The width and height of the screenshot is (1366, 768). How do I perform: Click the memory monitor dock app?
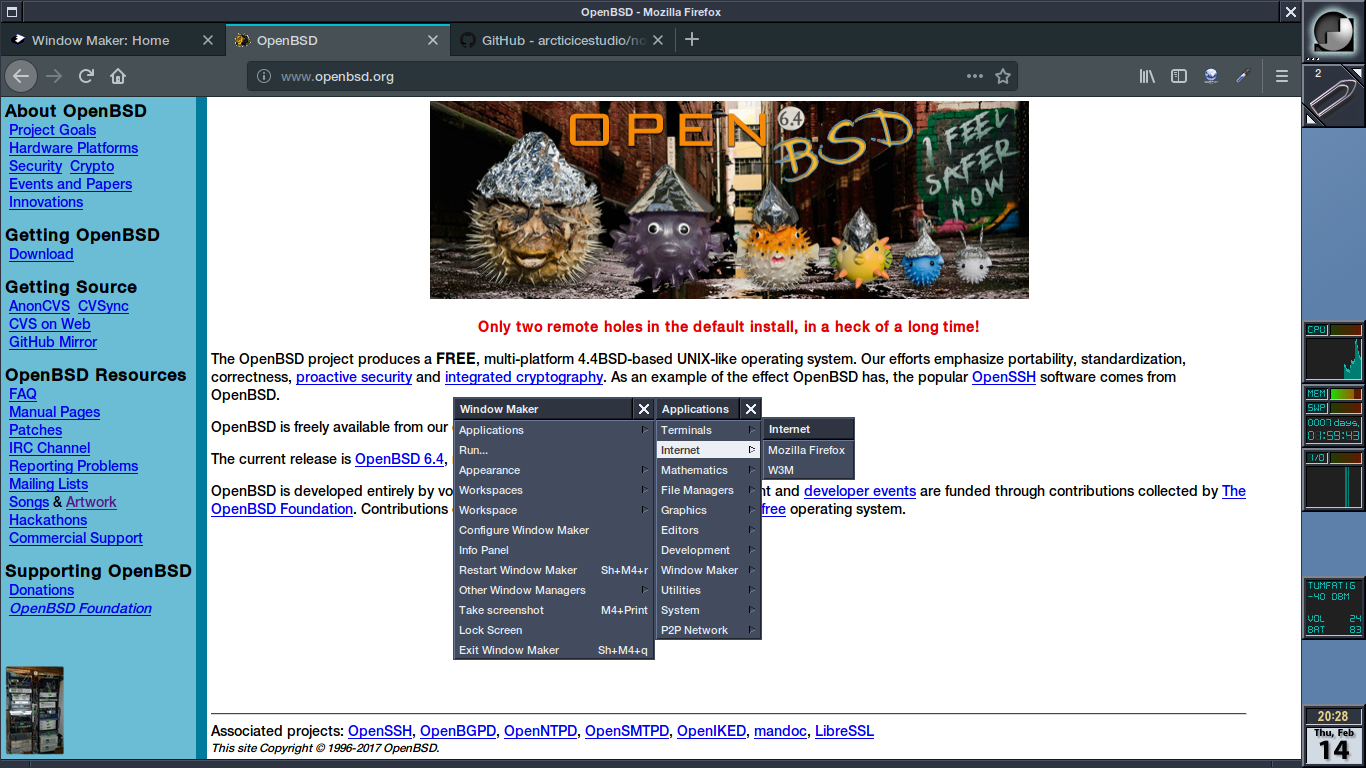[x=1334, y=416]
